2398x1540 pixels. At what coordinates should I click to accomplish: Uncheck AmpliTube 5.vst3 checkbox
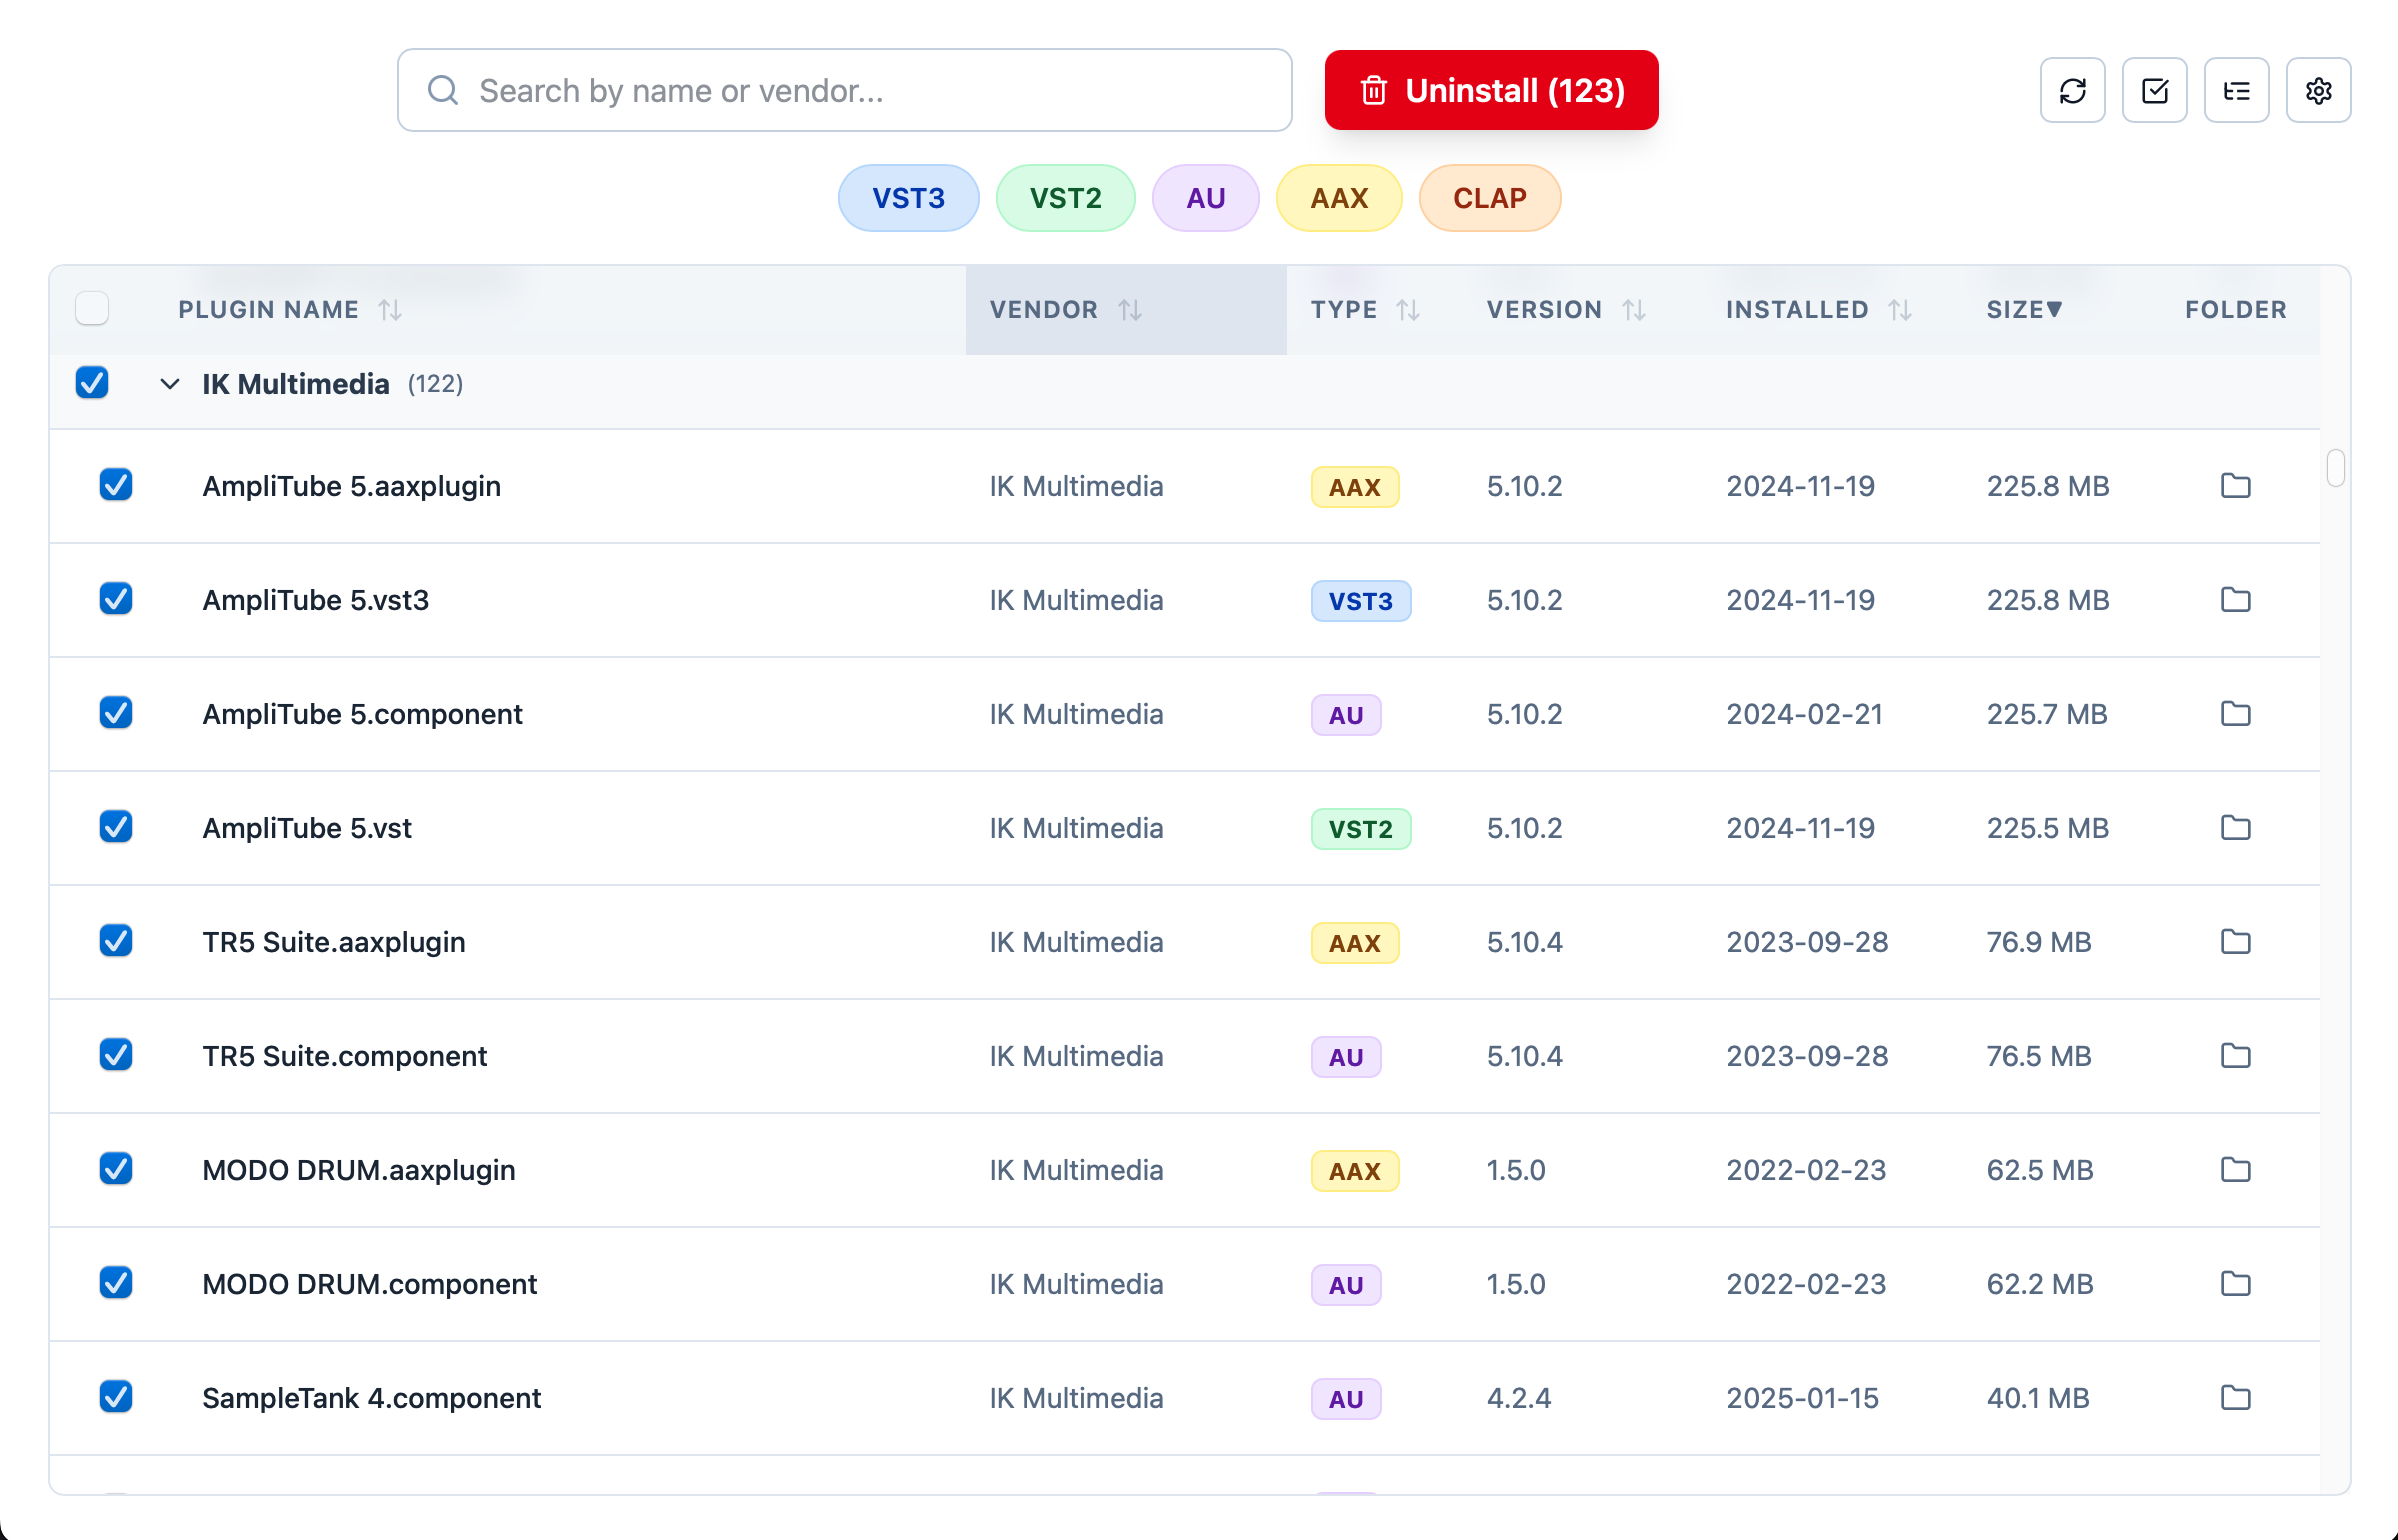(x=116, y=598)
